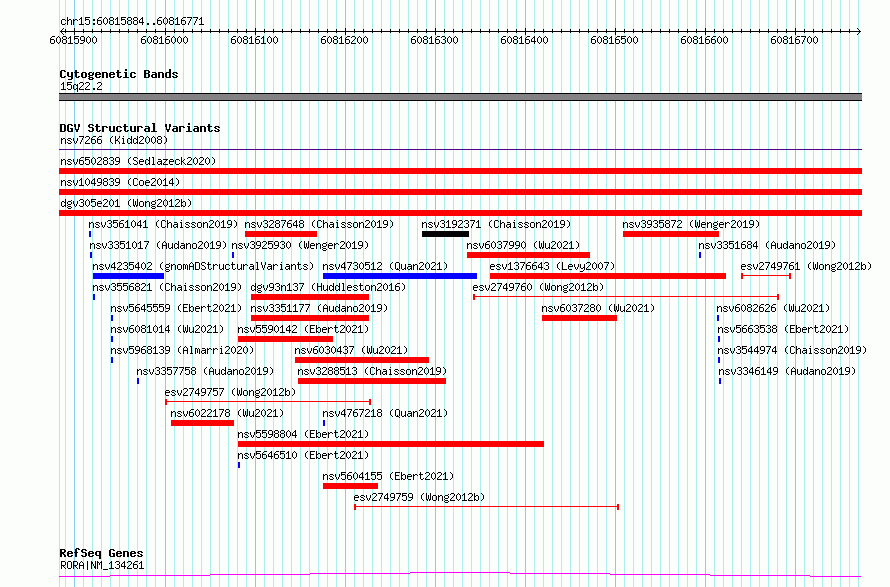Click the thin red line under esv2749761 (Wong2012b)
This screenshot has width=890, height=587.
766,275
